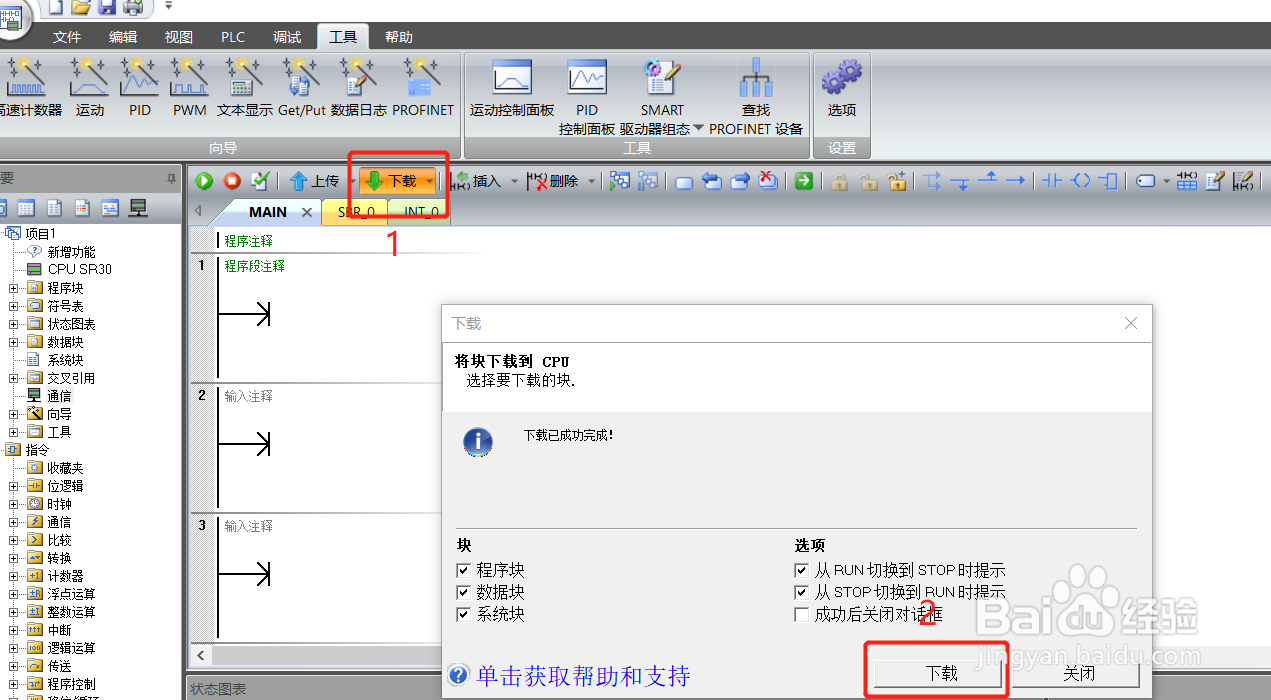Enable 成功后关闭对话框 checkbox
This screenshot has width=1271, height=700.
point(801,614)
